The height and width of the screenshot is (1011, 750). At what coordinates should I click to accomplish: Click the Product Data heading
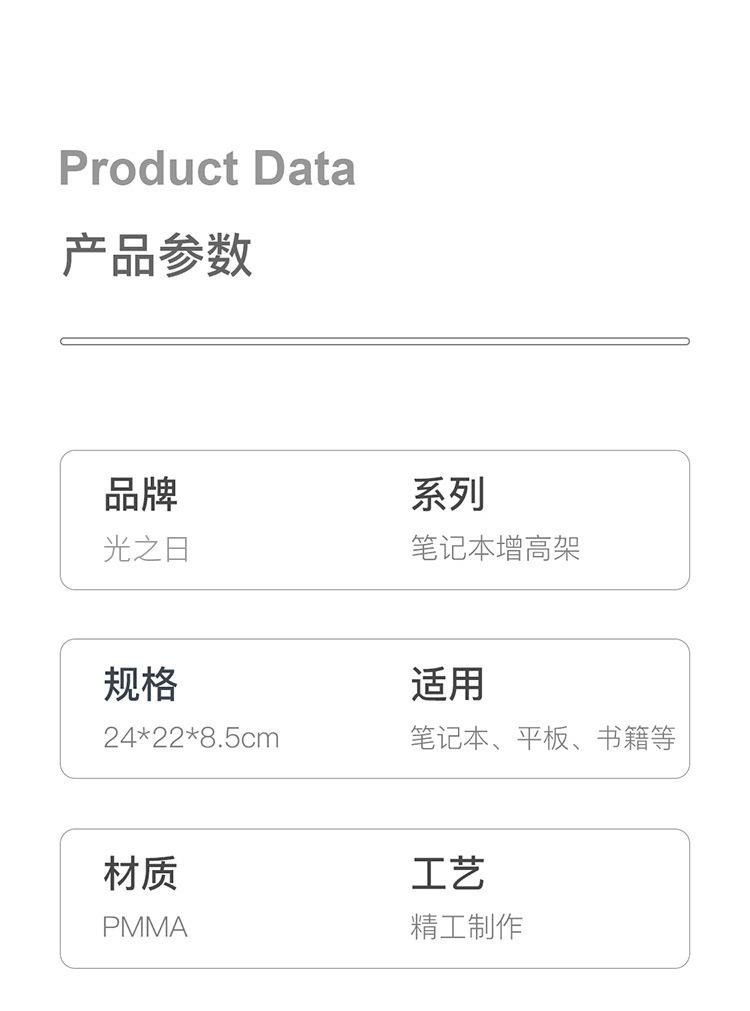click(x=207, y=168)
